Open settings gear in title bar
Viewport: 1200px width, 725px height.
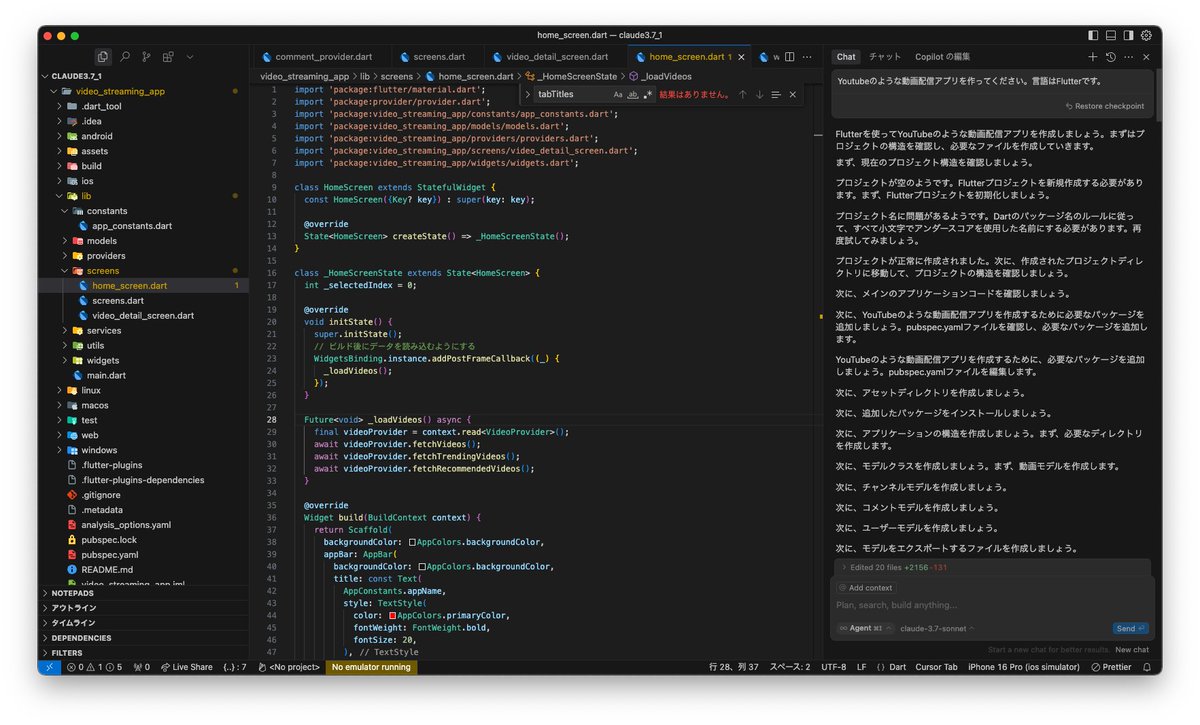[1147, 35]
